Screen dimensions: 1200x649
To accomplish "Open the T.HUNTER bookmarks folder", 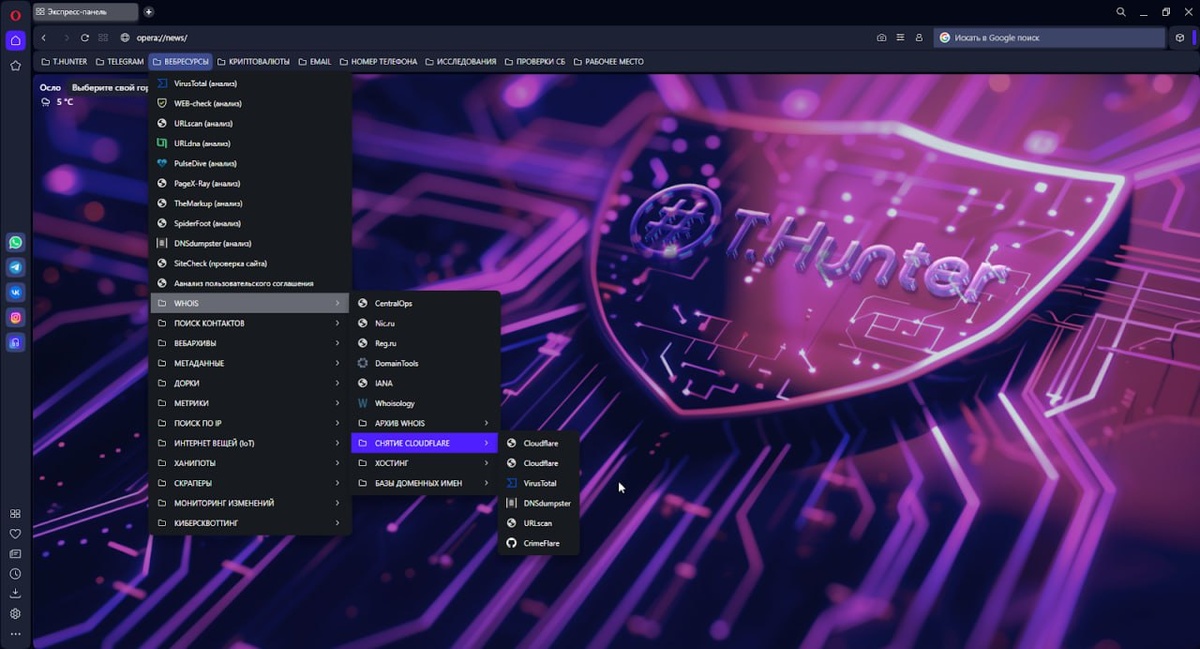I will [64, 62].
